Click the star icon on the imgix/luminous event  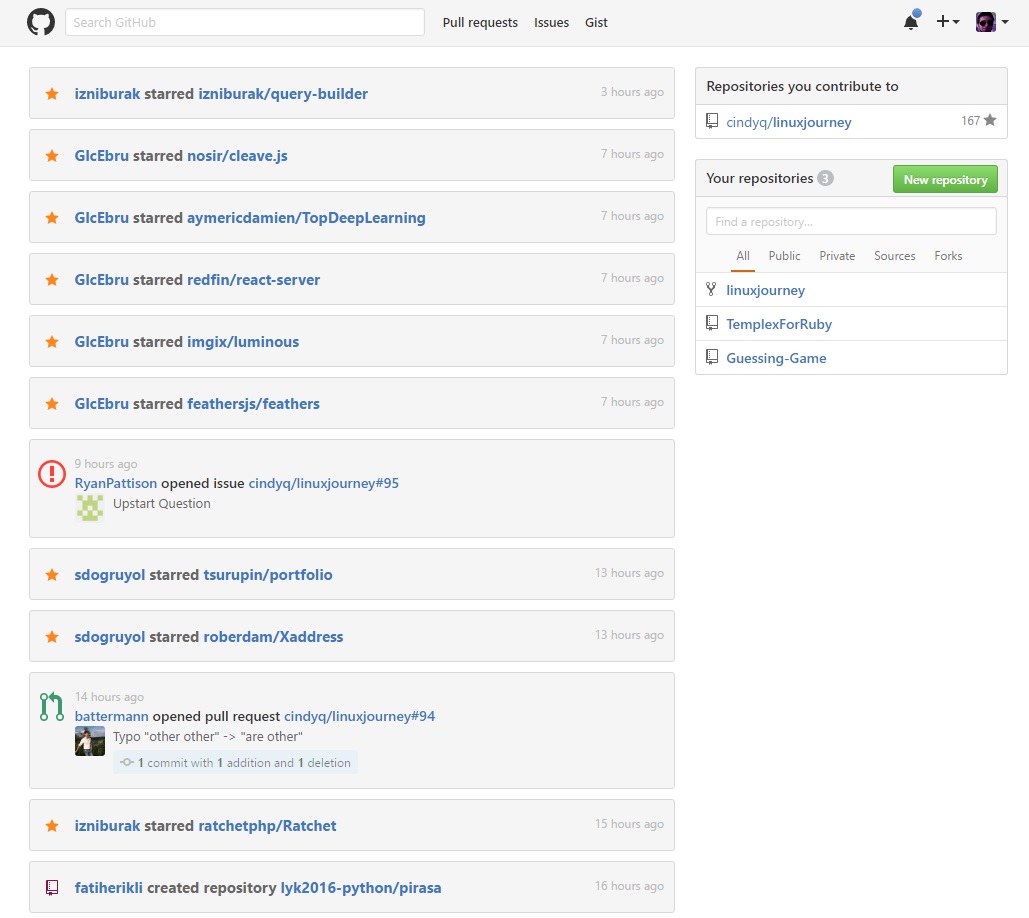pyautogui.click(x=52, y=342)
